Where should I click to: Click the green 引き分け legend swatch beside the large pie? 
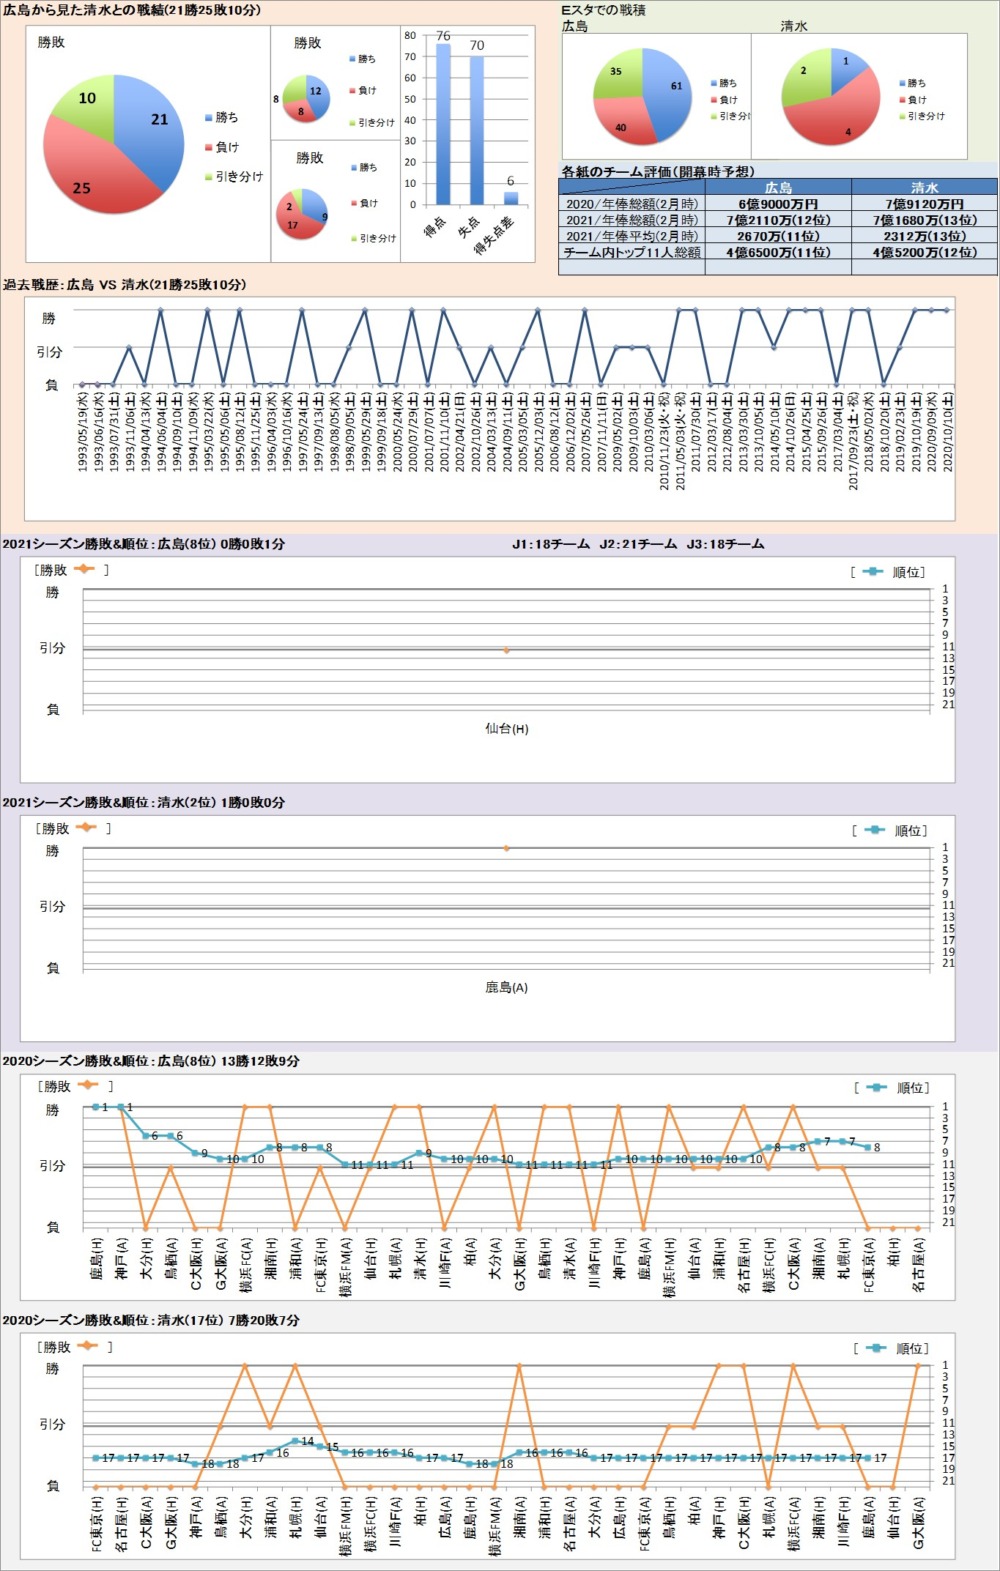(x=208, y=177)
